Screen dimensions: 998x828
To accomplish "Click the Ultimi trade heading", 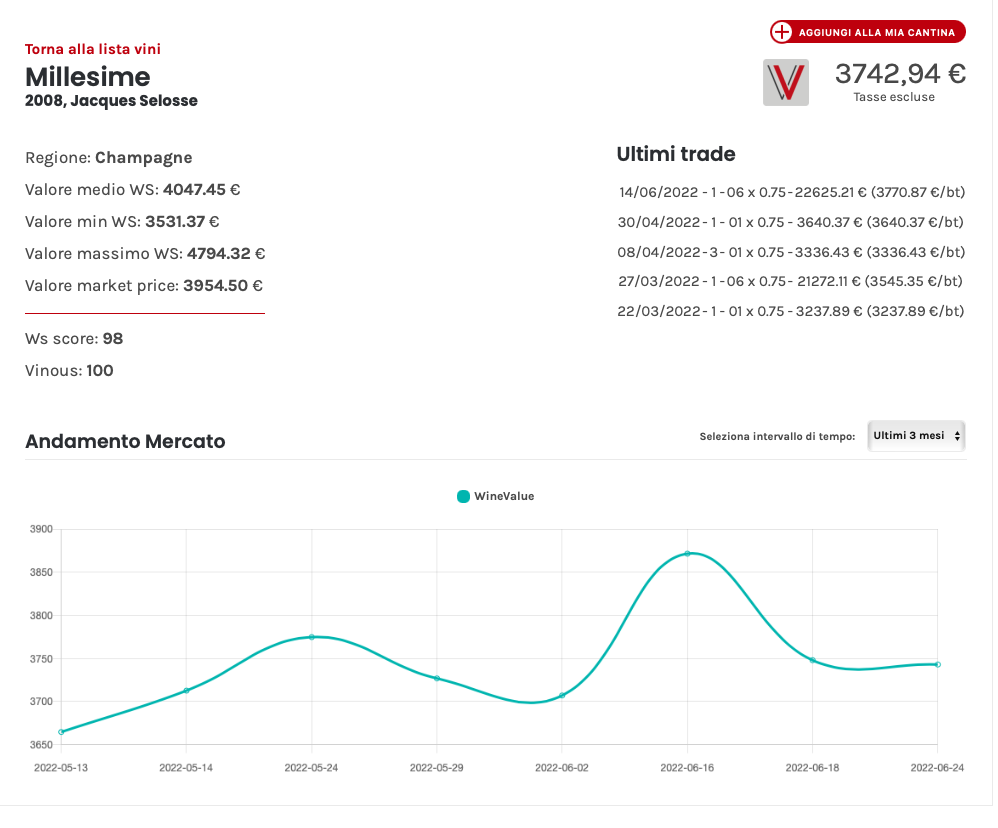I will tap(676, 154).
